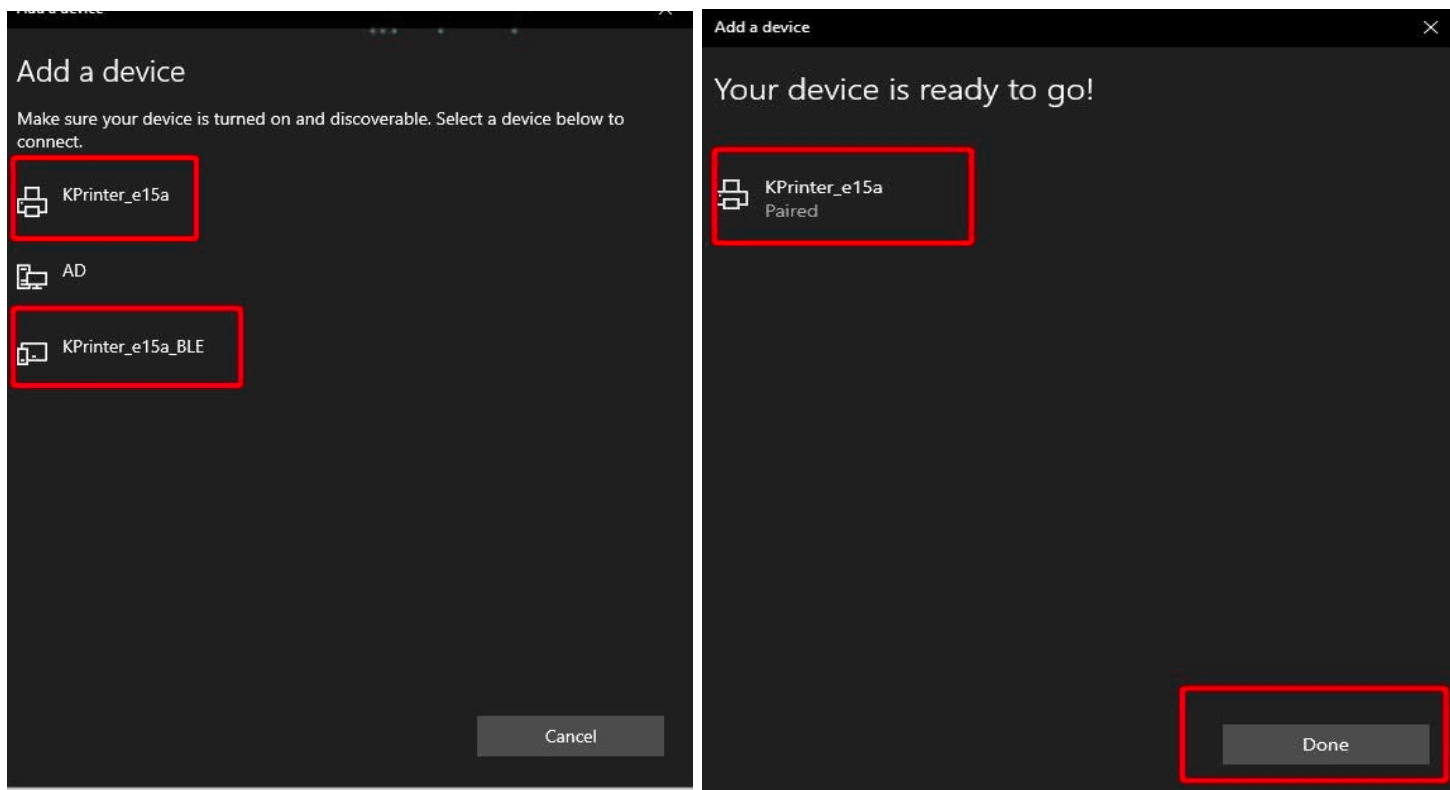
Task: Click 'Your device is ready to go!' heading
Action: click(904, 90)
